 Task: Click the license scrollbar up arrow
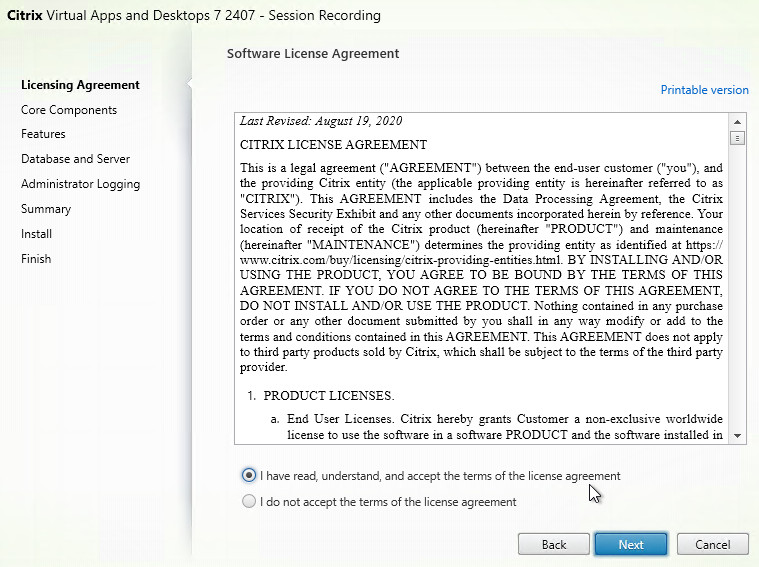pos(738,120)
